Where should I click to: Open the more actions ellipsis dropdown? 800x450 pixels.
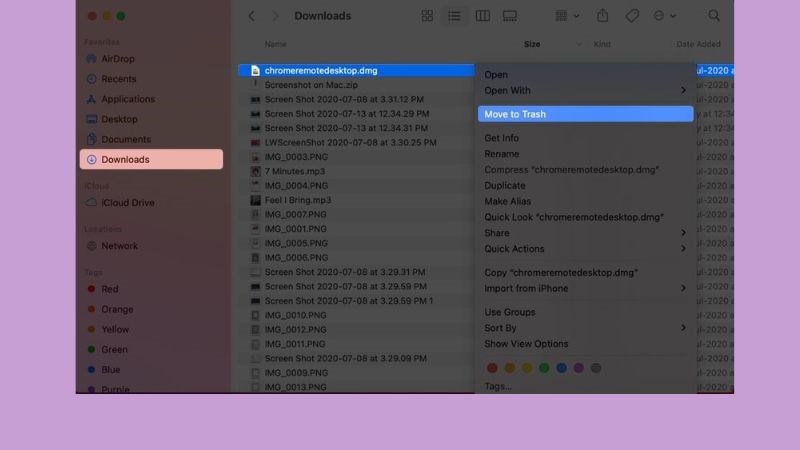664,16
